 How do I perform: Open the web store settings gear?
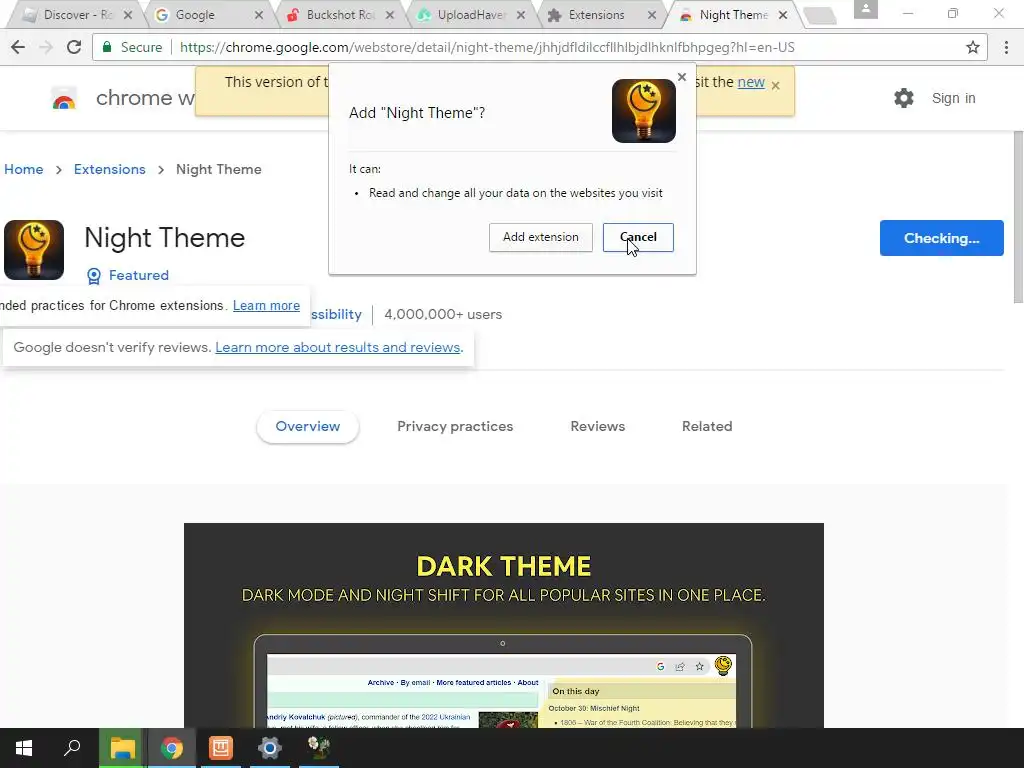pyautogui.click(x=904, y=98)
